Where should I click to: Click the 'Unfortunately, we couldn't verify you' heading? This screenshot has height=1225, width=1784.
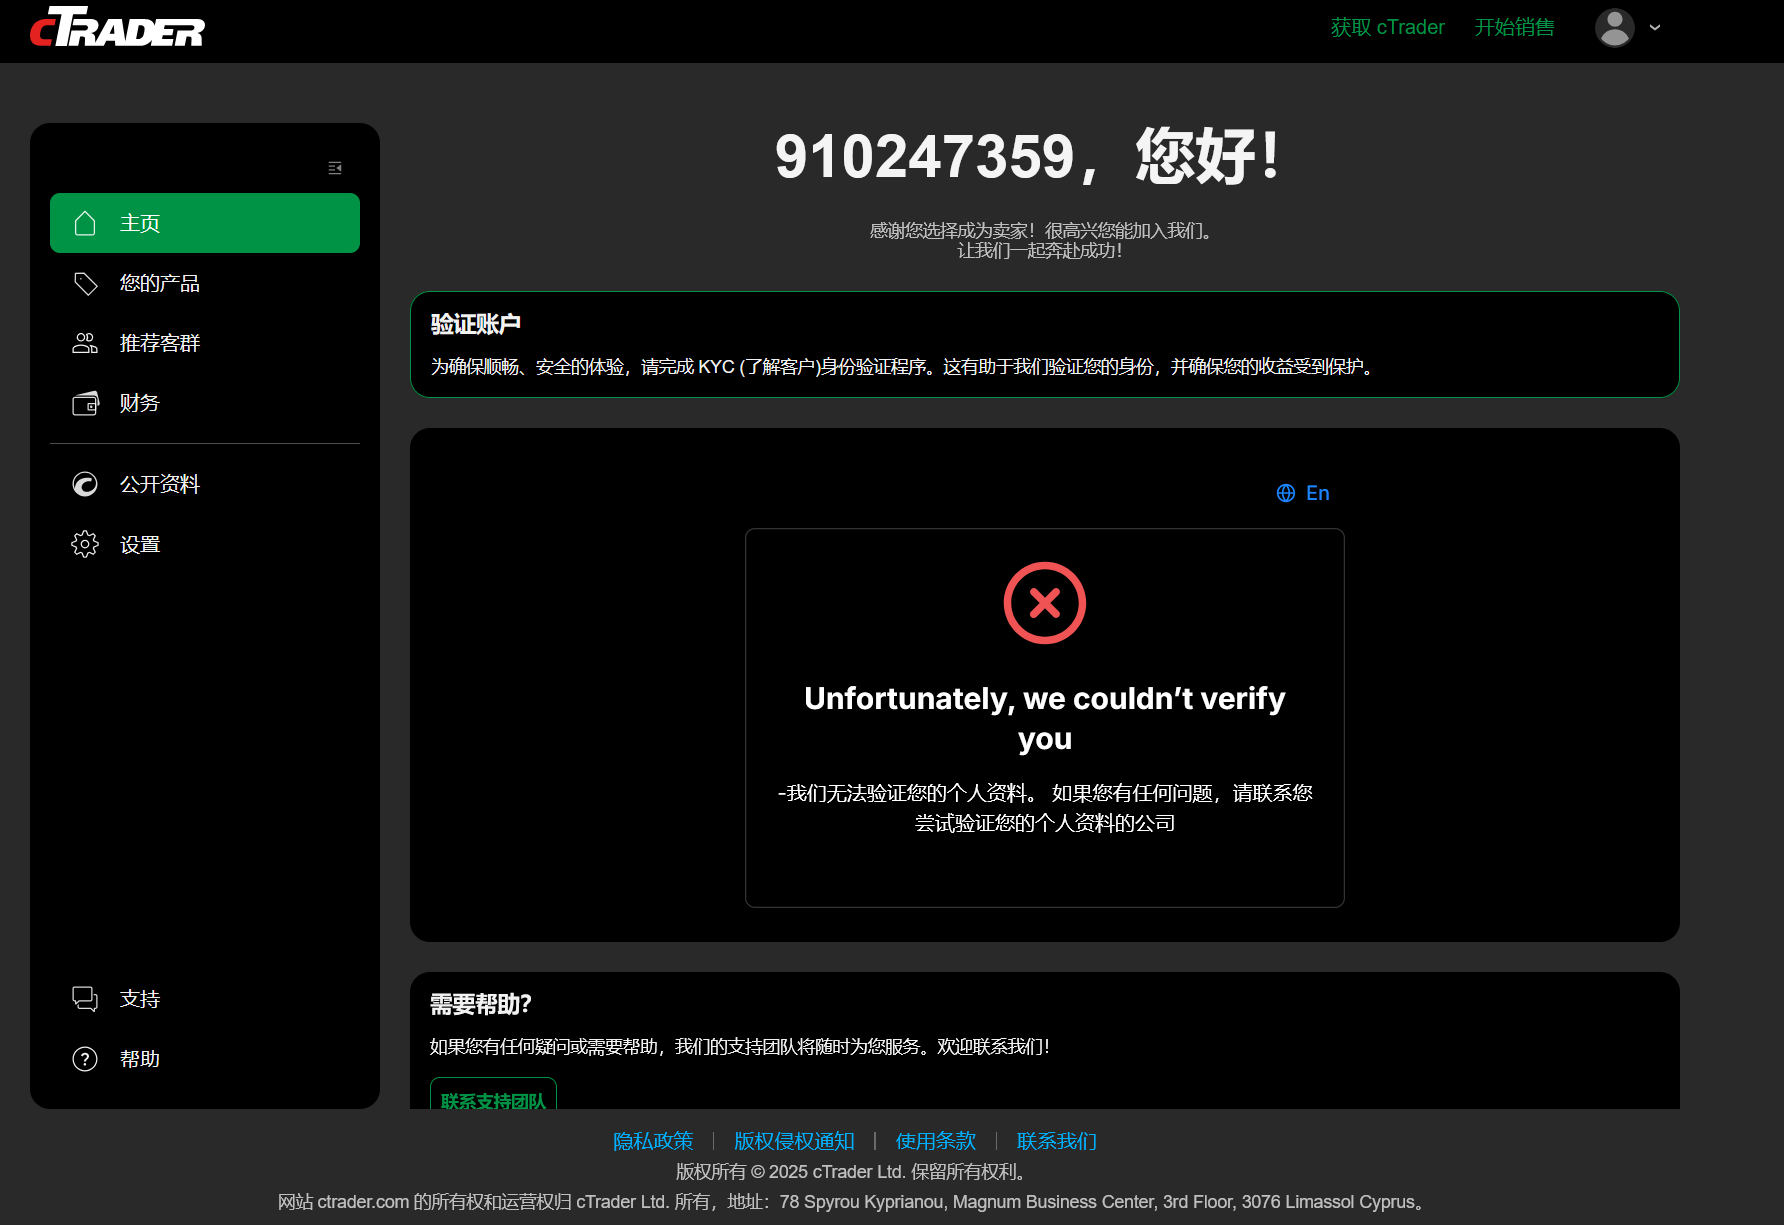coord(1044,718)
